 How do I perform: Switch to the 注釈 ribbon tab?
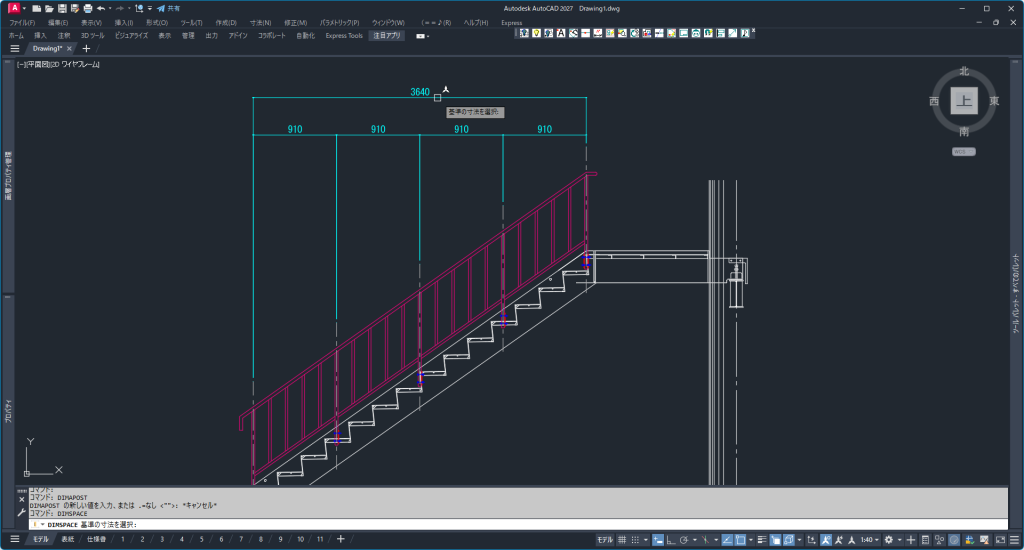(63, 35)
